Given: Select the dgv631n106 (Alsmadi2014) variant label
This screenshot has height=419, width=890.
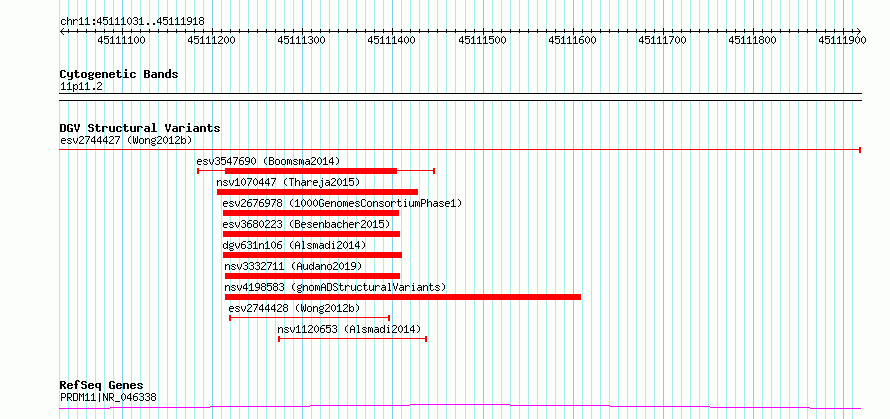Looking at the screenshot, I should click(x=295, y=245).
